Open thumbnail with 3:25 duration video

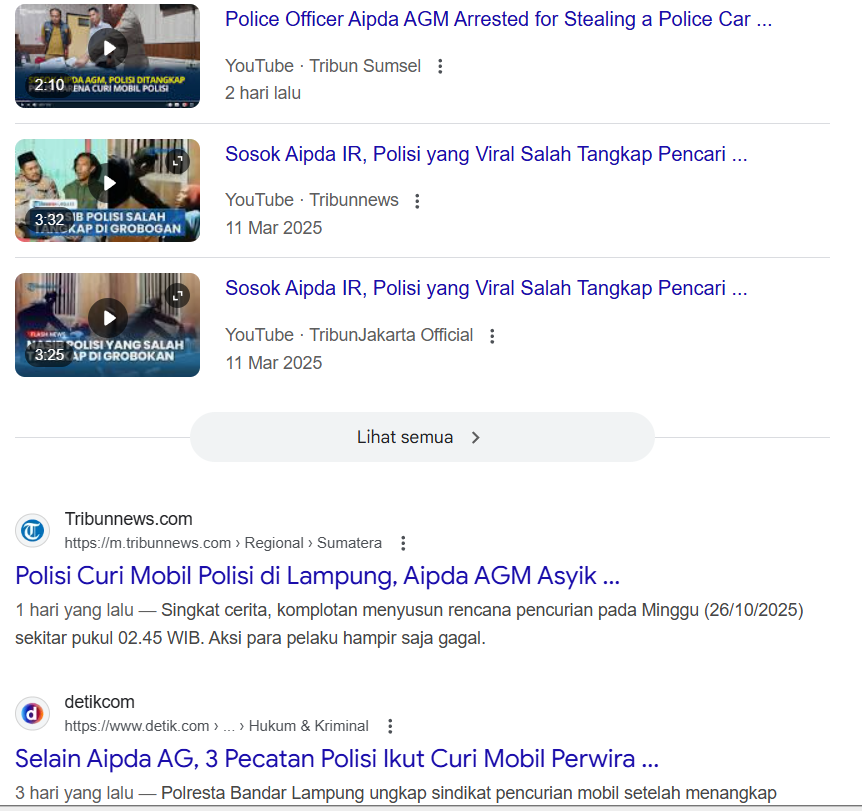[107, 325]
